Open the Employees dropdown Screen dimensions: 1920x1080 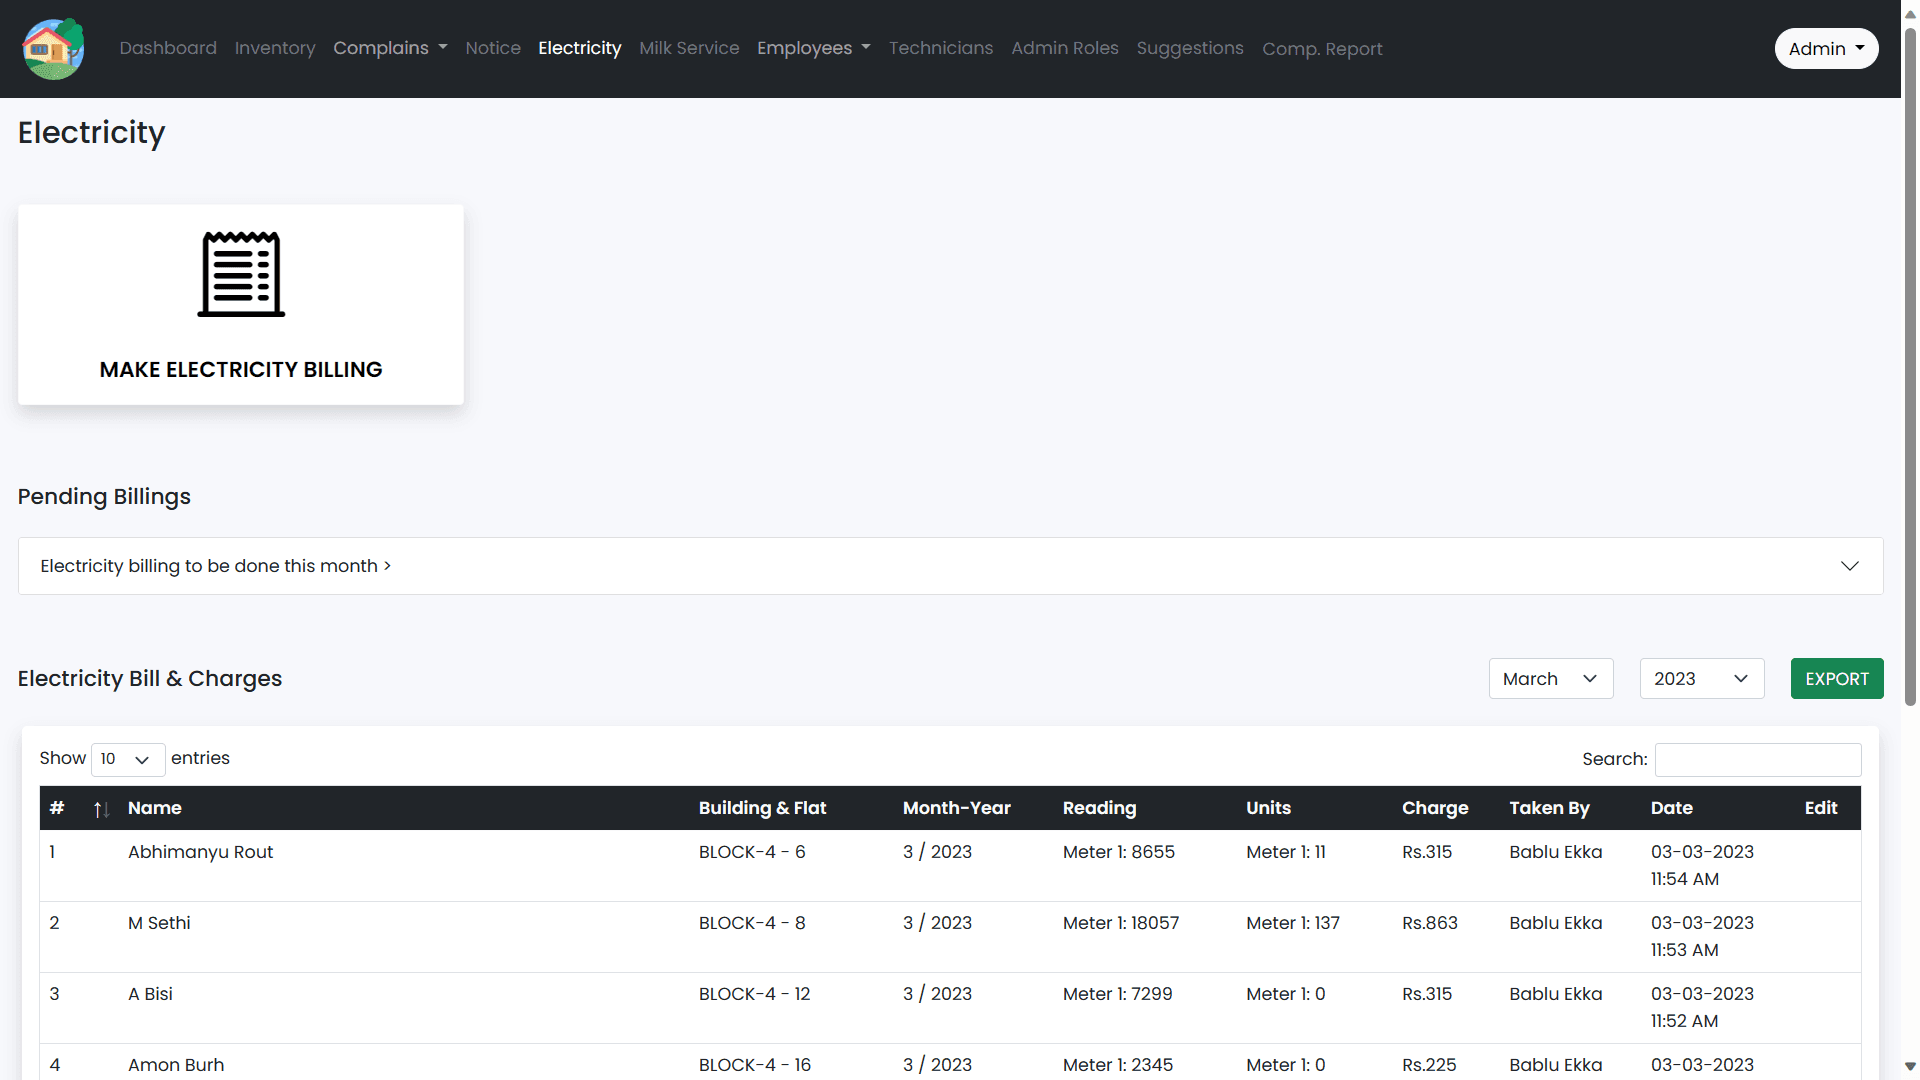point(813,48)
